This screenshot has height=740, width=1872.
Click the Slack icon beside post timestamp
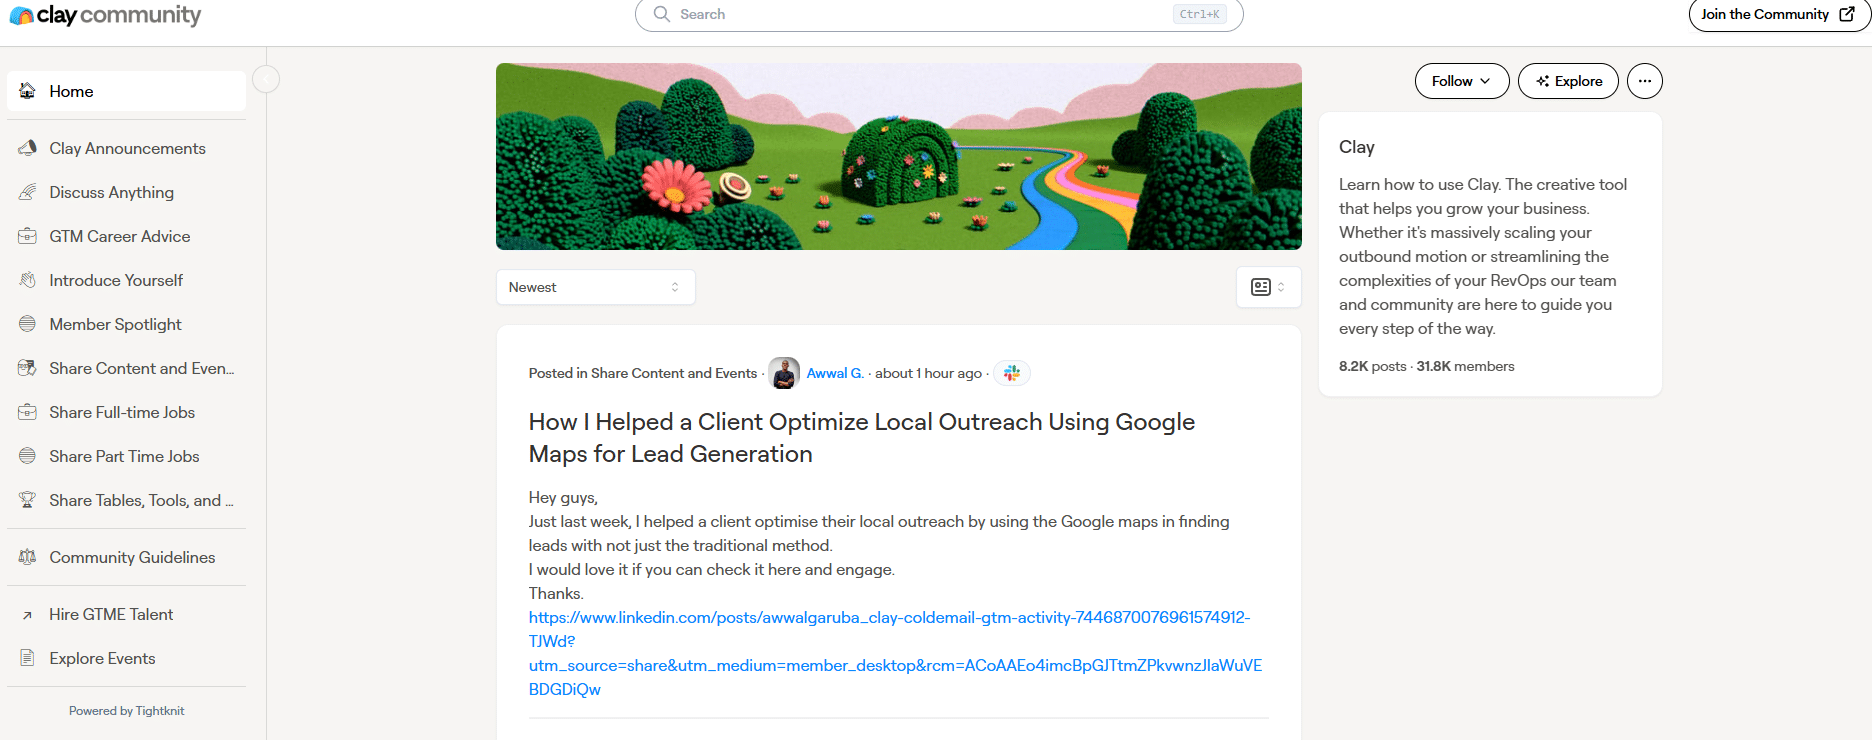1012,373
